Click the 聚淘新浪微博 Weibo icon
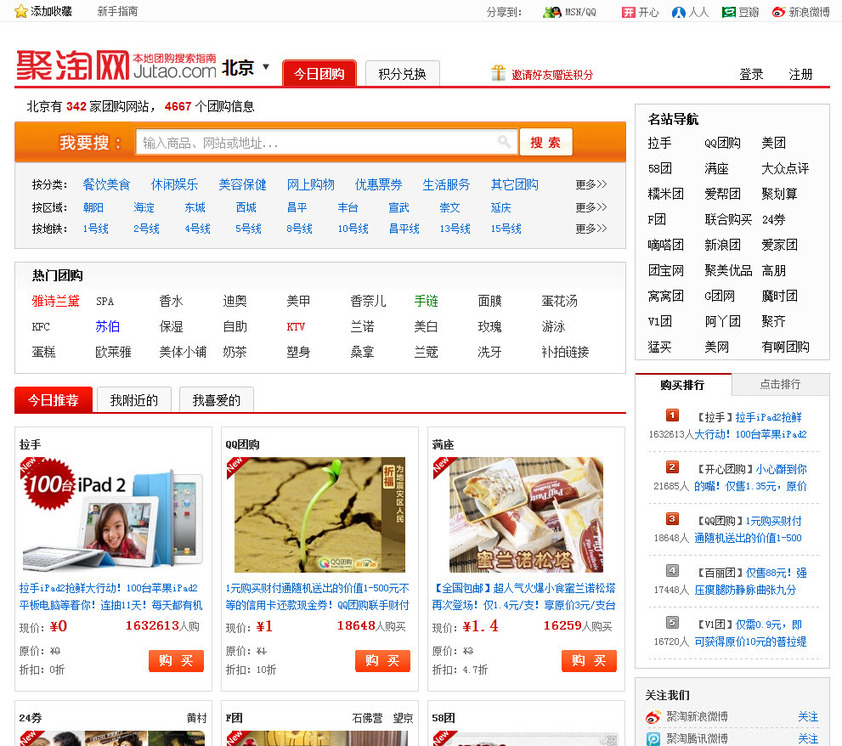Image resolution: width=842 pixels, height=746 pixels. click(653, 717)
